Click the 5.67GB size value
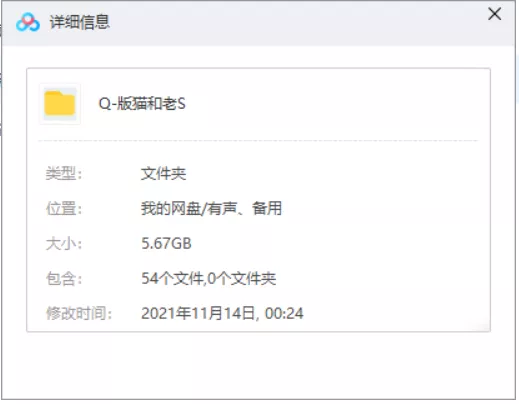The height and width of the screenshot is (404, 519). [x=166, y=243]
